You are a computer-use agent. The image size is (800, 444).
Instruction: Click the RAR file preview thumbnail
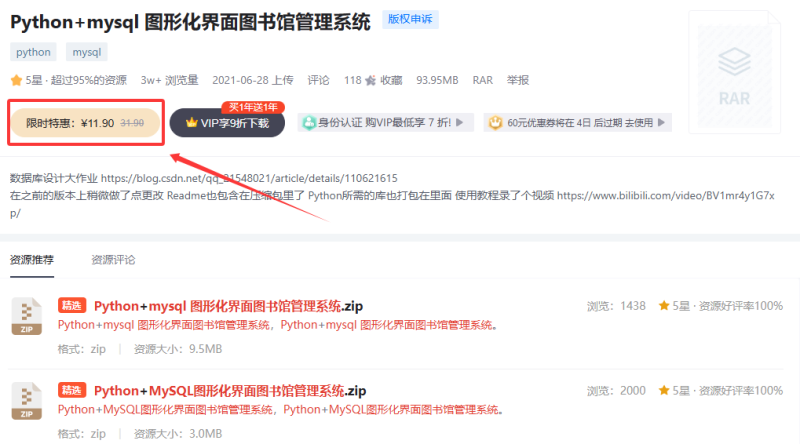coord(734,72)
